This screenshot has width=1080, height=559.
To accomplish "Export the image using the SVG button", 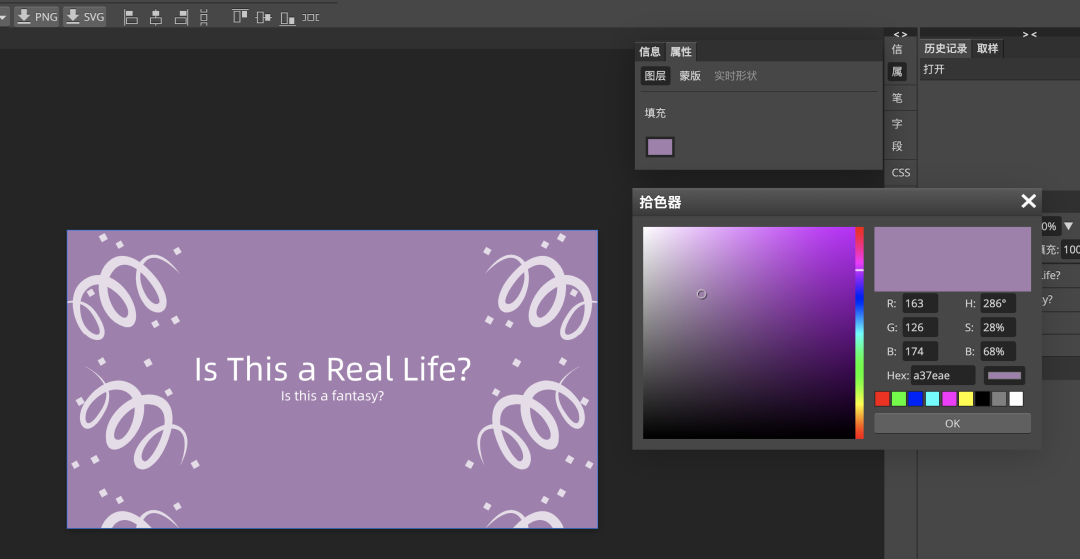I will tap(85, 17).
